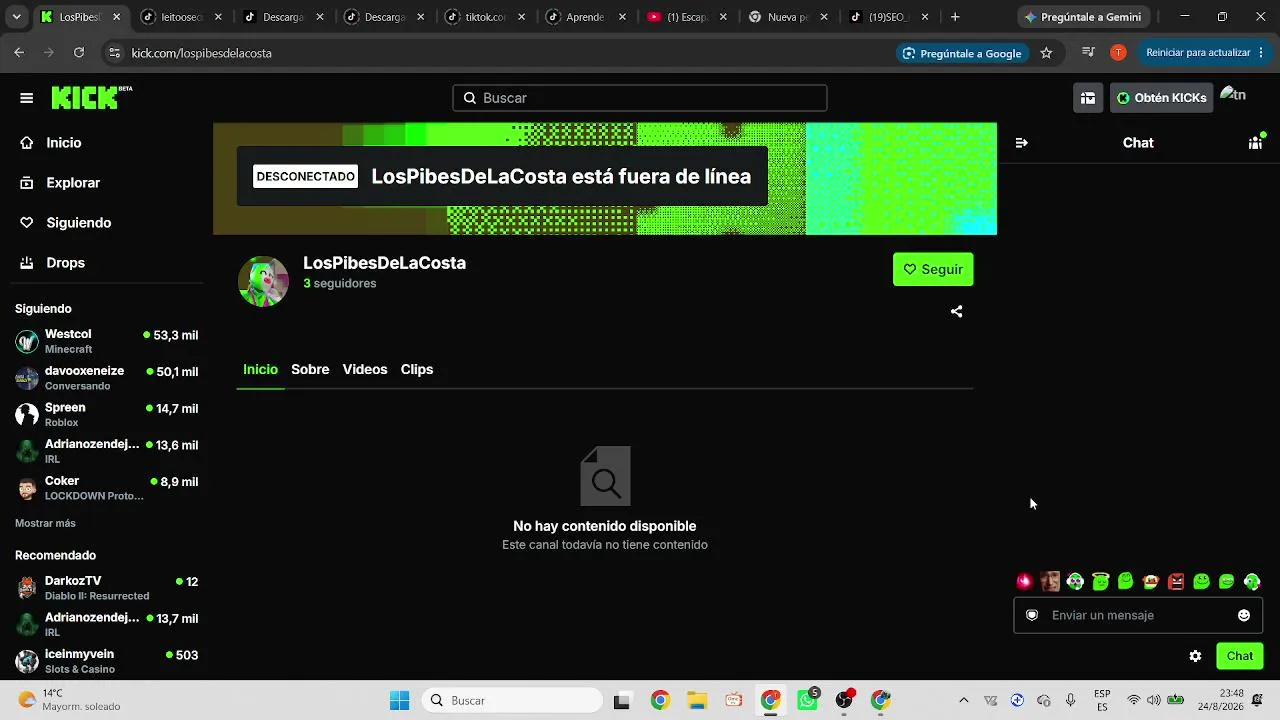The height and width of the screenshot is (720, 1280).
Task: Open WhatsApp from the taskbar
Action: (807, 700)
